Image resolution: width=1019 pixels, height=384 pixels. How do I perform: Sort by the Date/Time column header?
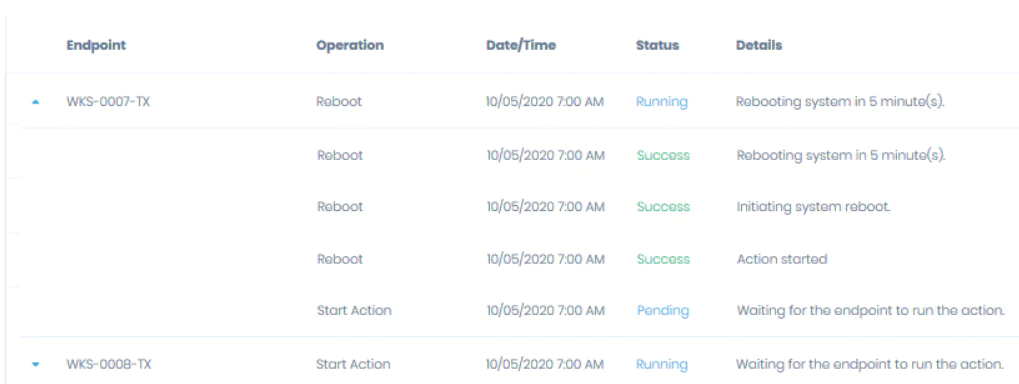click(521, 45)
